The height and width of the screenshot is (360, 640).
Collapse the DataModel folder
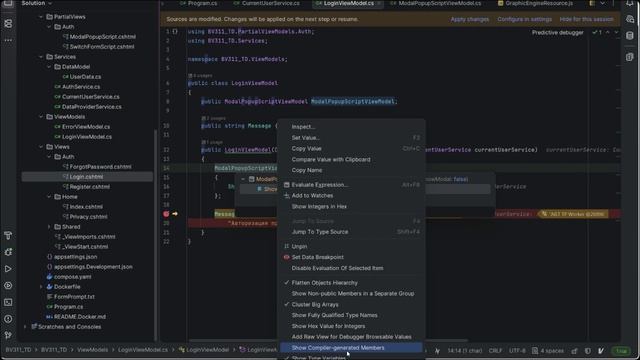click(49, 67)
